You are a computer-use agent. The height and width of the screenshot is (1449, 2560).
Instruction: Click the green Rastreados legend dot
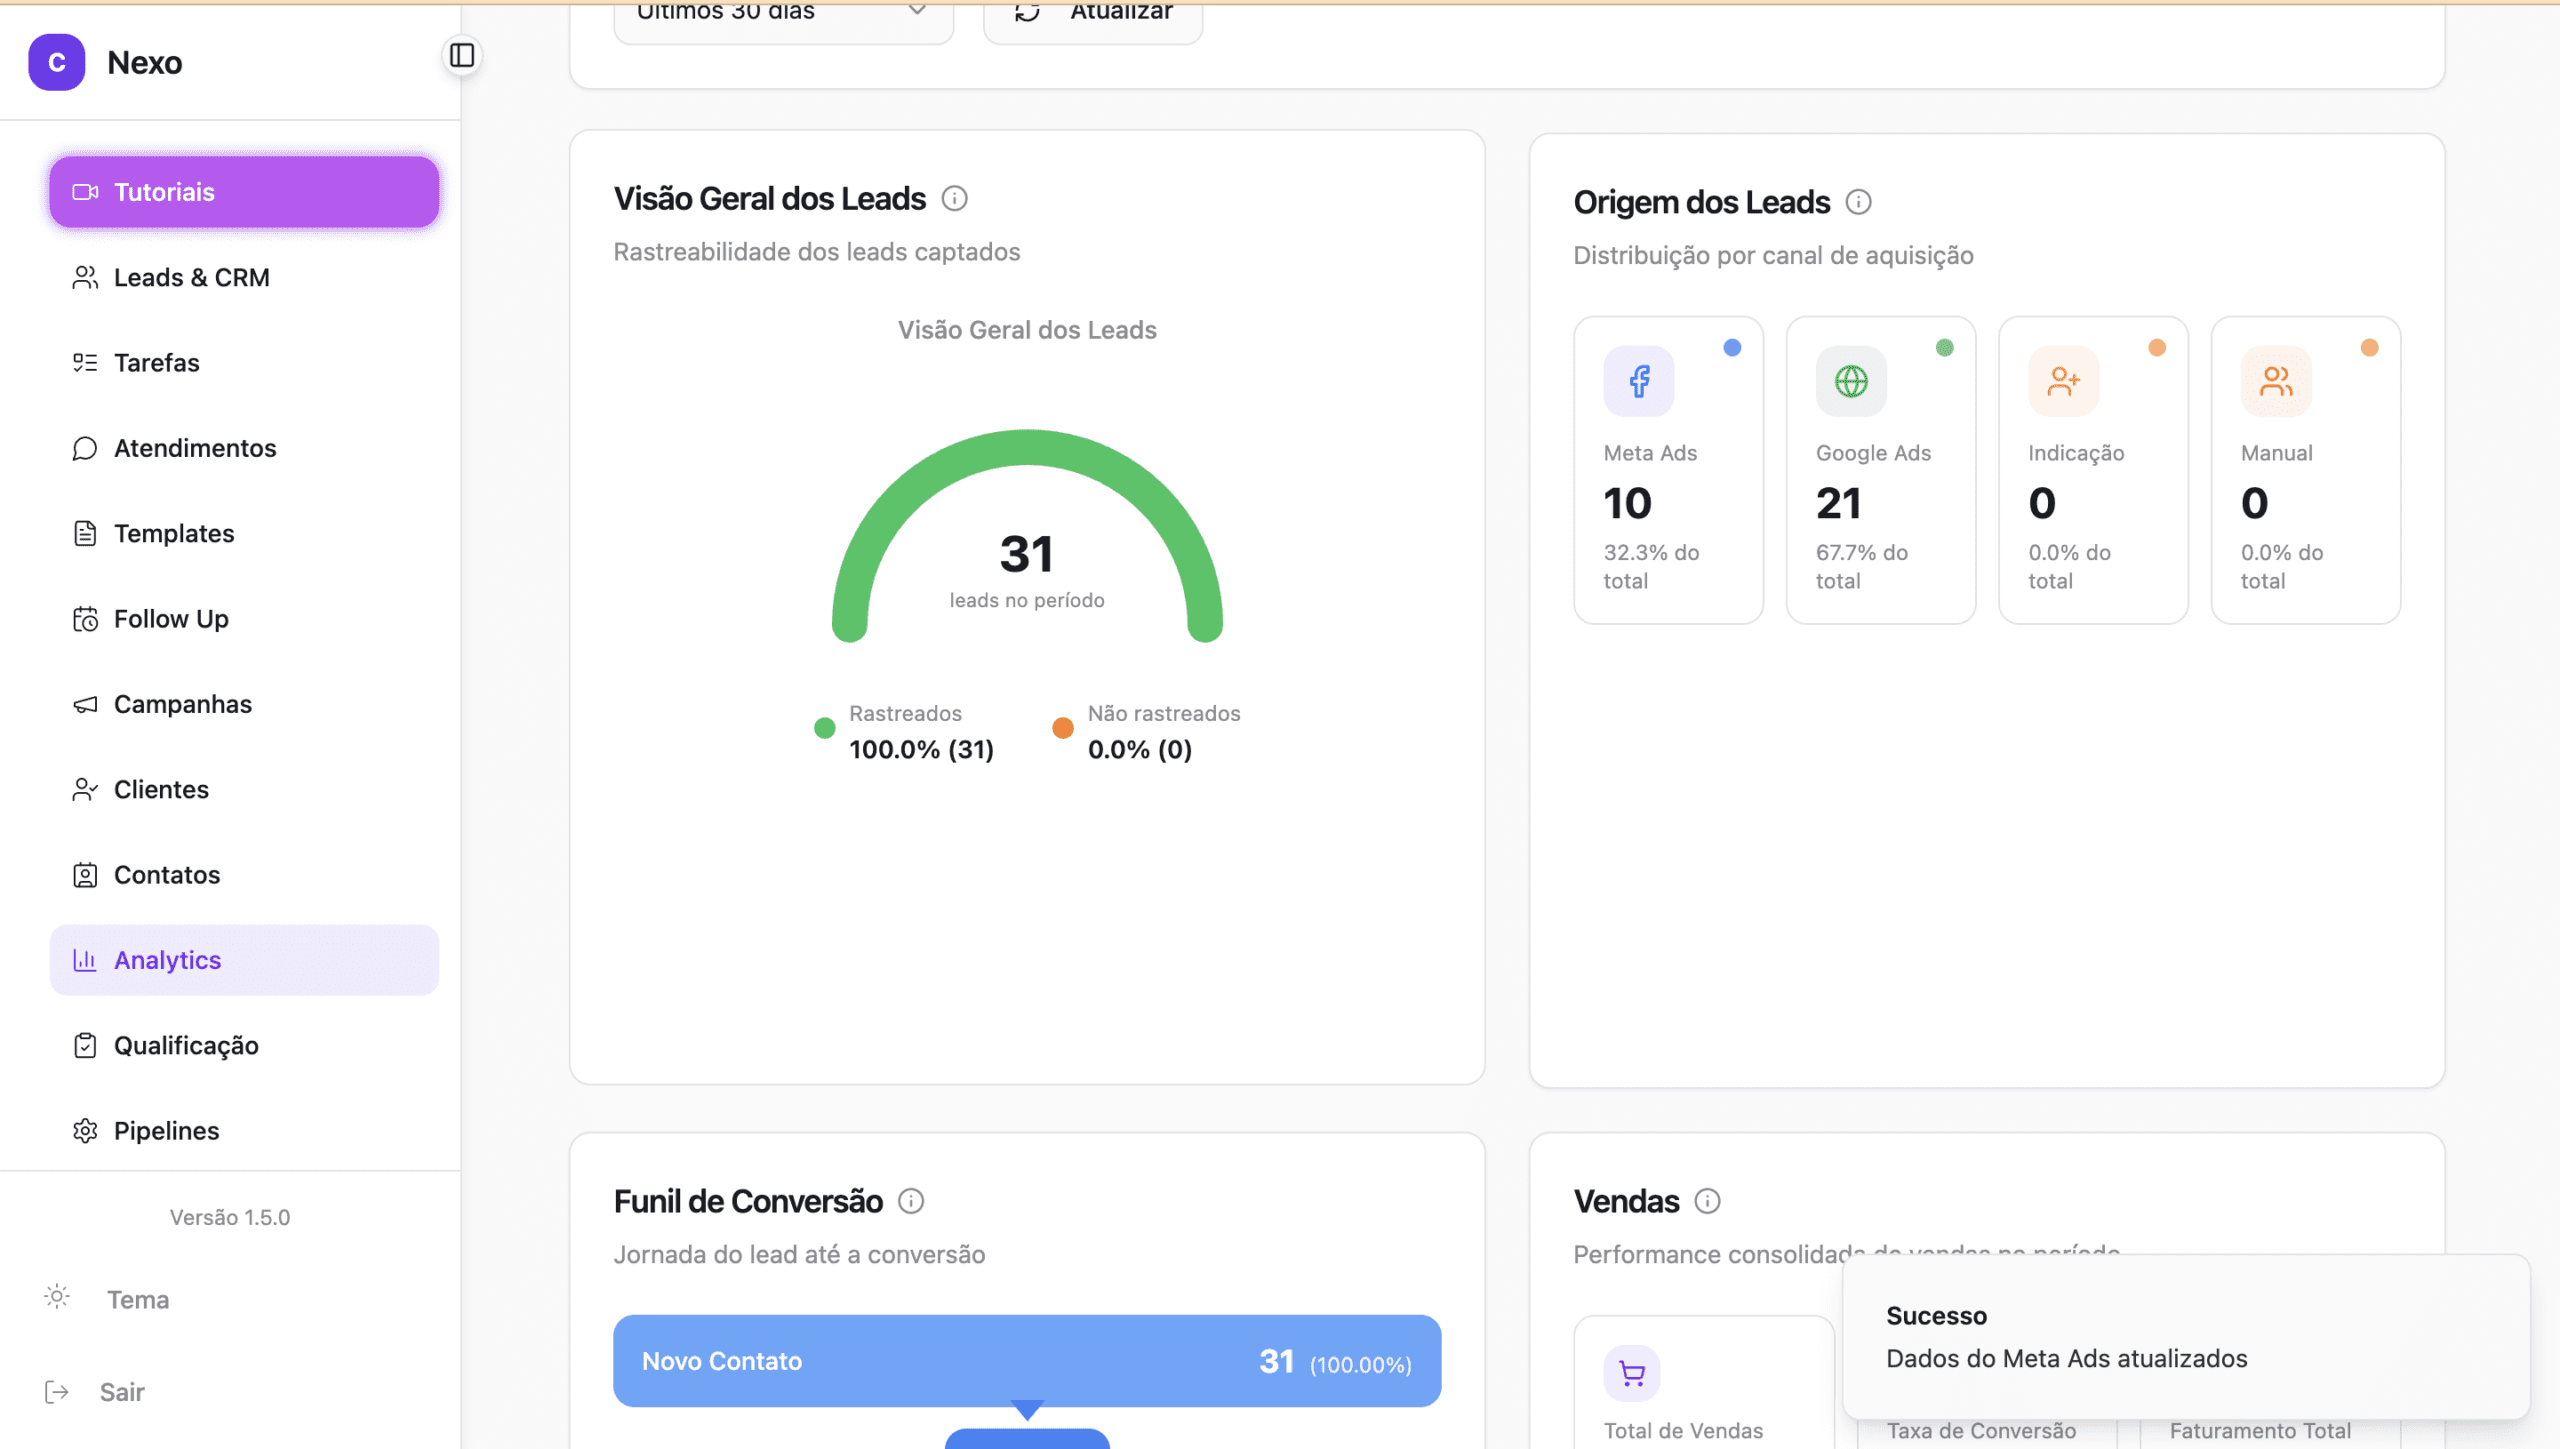coord(824,728)
